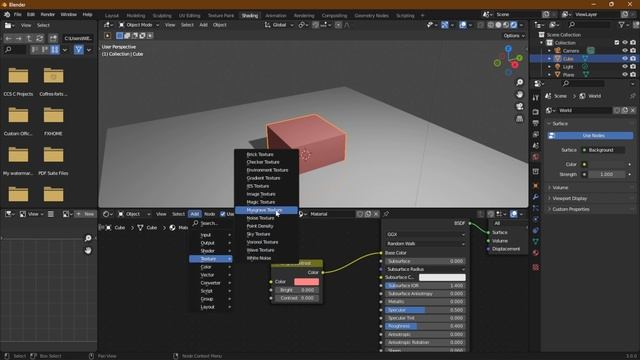The image size is (640, 360).
Task: Hide the Plane object in outliner
Action: 625,75
